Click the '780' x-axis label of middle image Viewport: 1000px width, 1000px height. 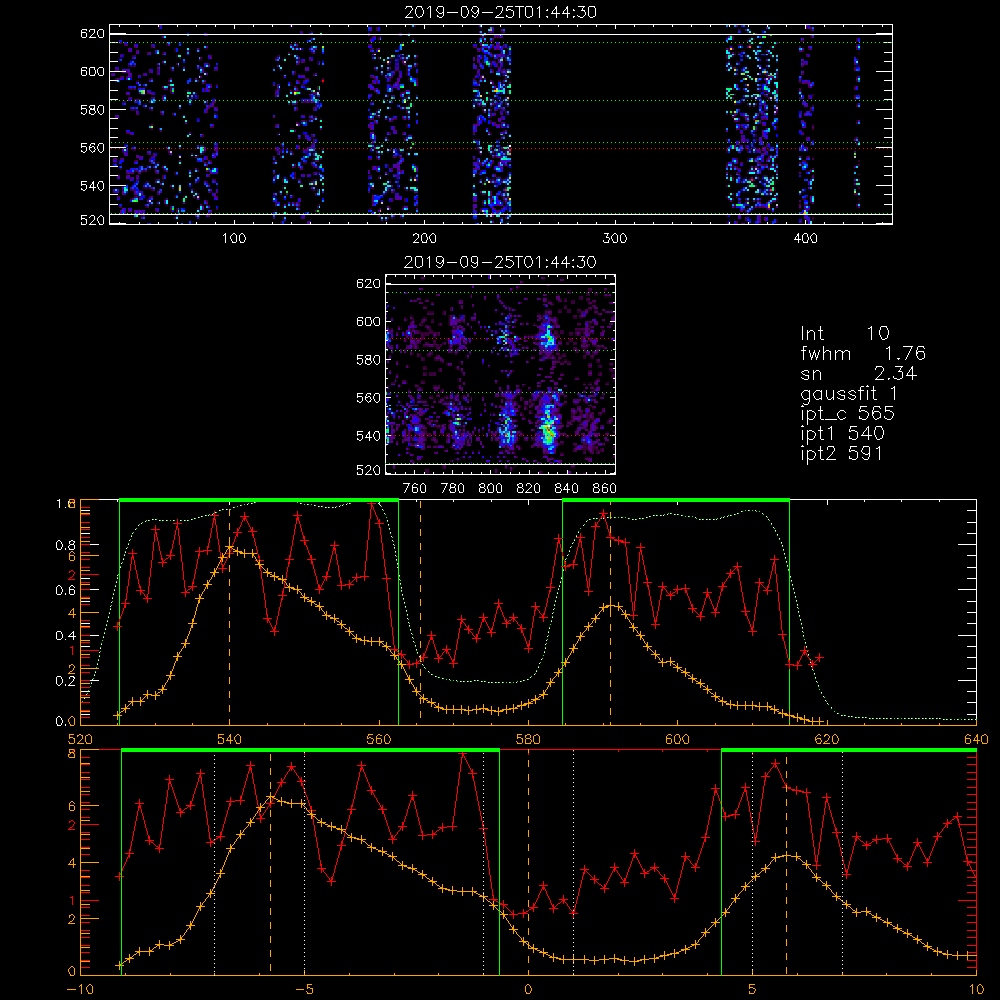[453, 489]
